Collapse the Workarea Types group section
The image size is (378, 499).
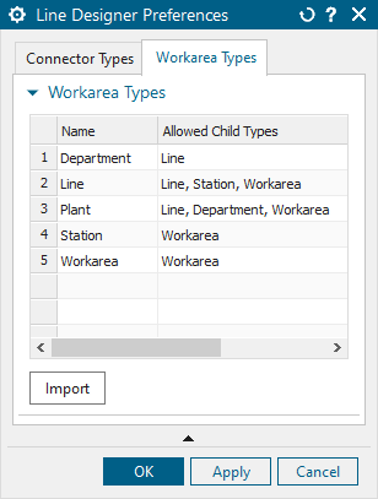click(x=33, y=93)
